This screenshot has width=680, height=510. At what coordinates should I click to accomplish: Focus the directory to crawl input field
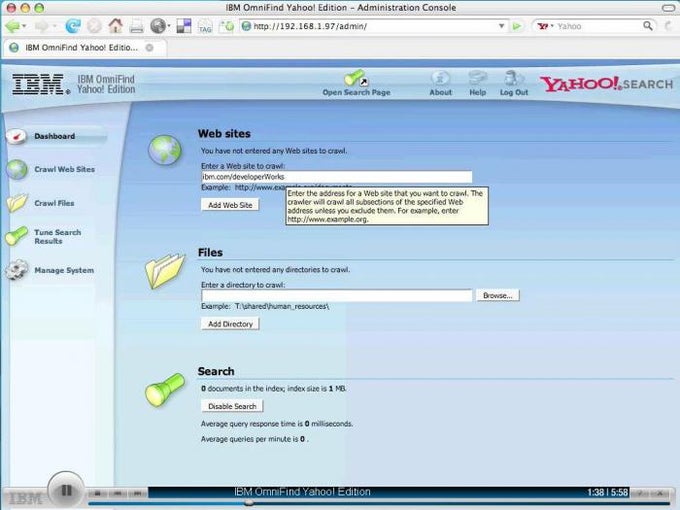click(337, 295)
